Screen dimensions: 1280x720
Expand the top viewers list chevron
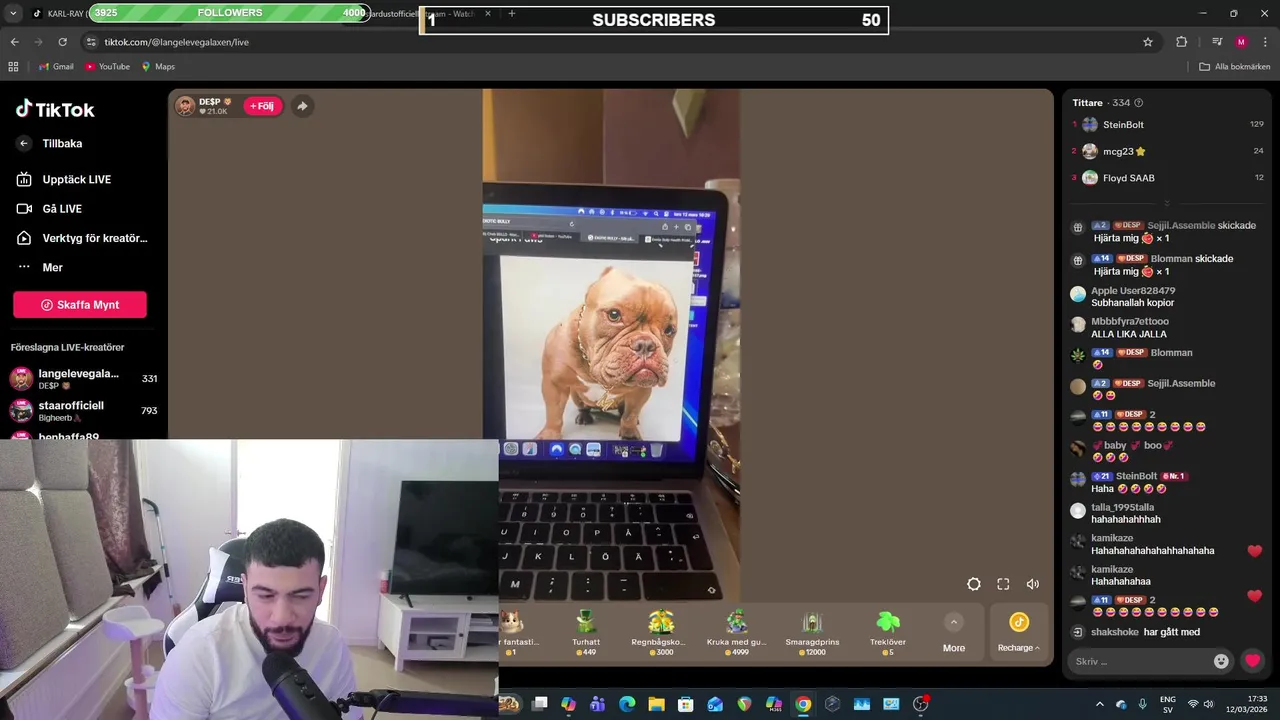click(1166, 203)
